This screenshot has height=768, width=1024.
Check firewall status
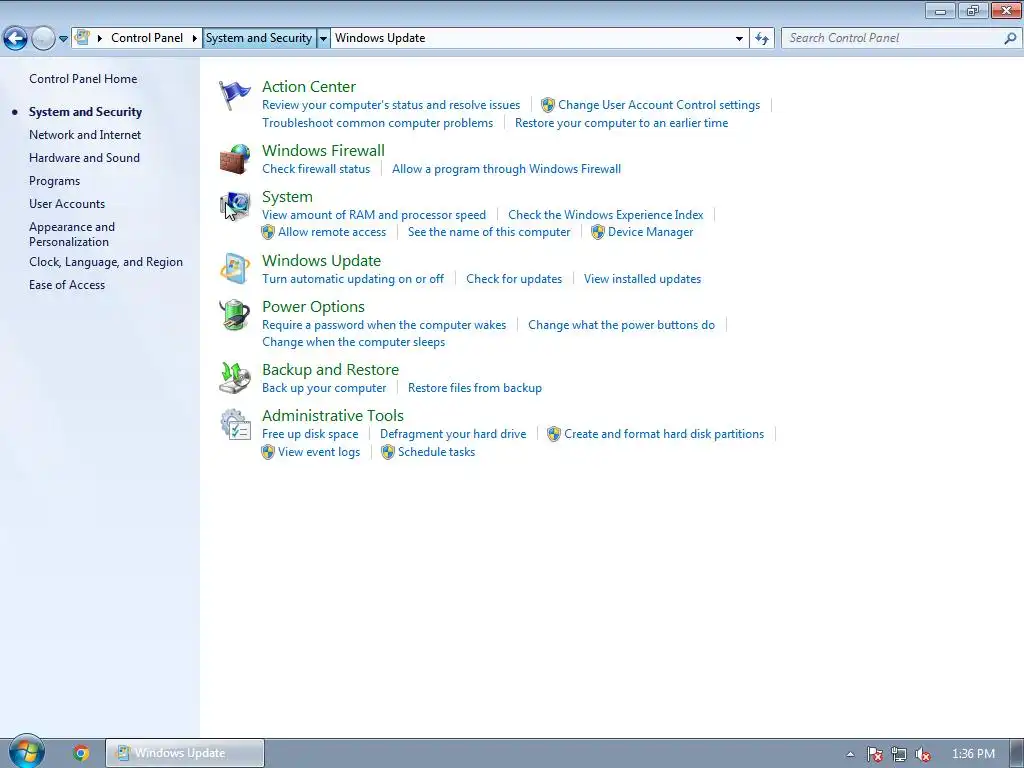click(x=316, y=169)
